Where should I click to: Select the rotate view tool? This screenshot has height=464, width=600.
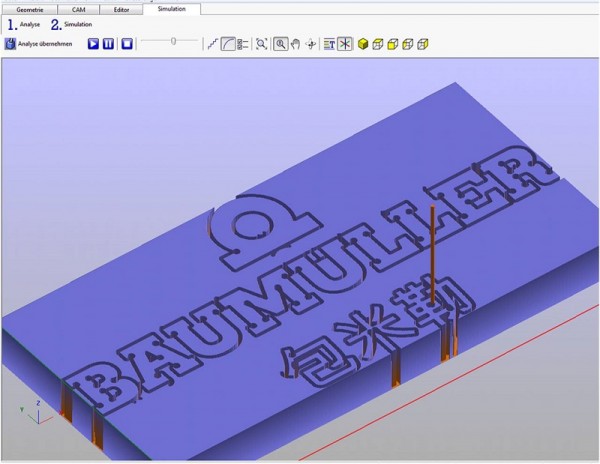(x=311, y=44)
